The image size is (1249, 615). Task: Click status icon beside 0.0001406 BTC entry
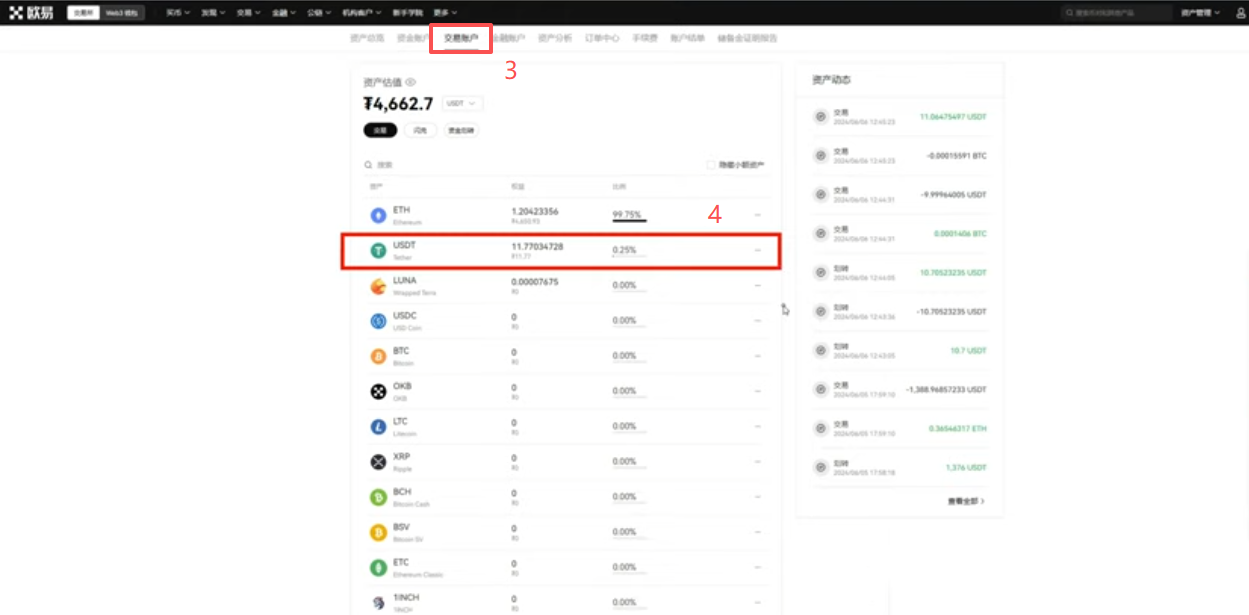coord(821,233)
